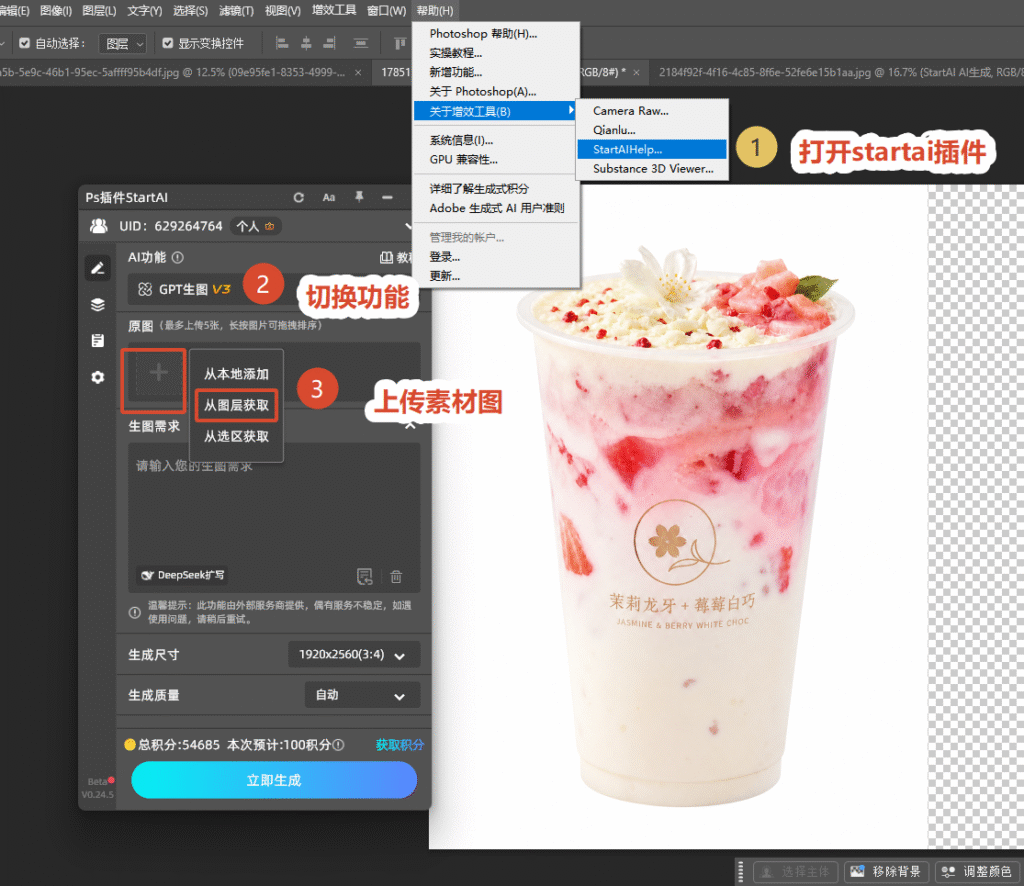This screenshot has width=1024, height=886.
Task: Click the user account avatar icon
Action: point(99,226)
